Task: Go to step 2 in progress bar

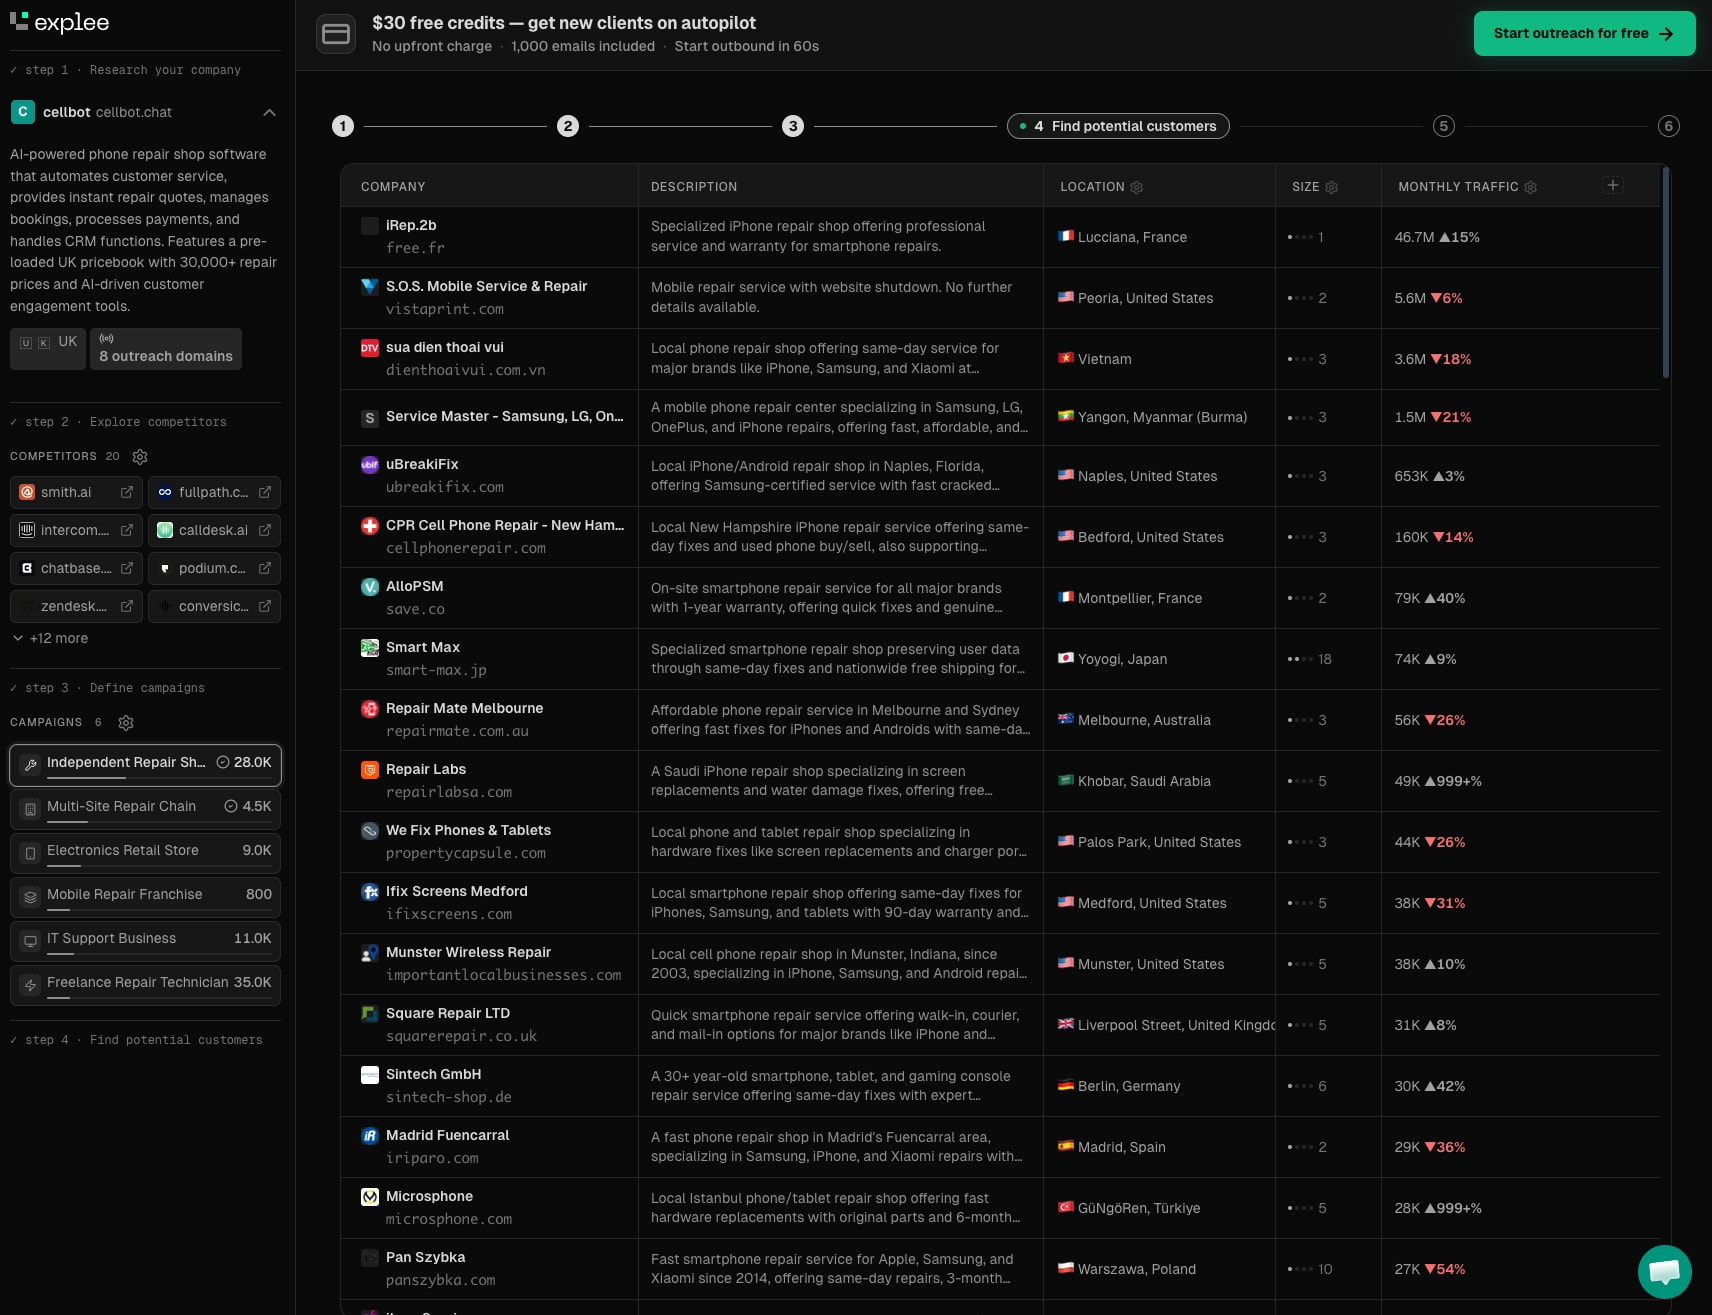Action: point(568,126)
